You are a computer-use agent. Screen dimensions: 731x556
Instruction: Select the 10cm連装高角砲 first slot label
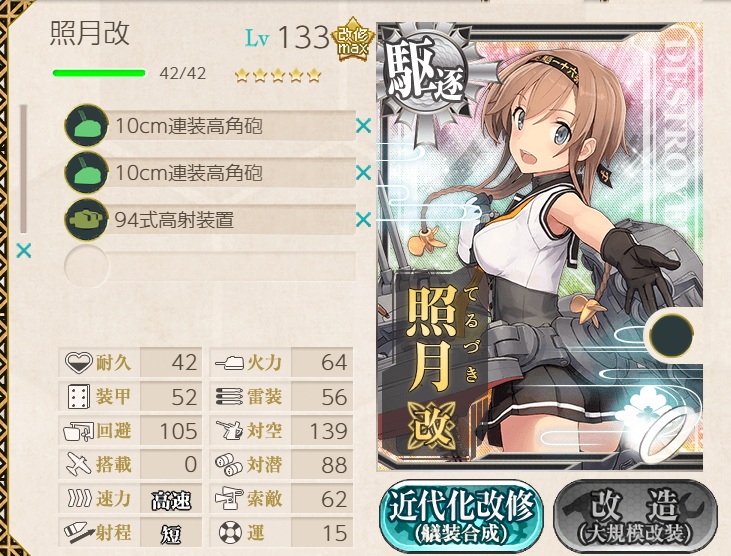189,126
